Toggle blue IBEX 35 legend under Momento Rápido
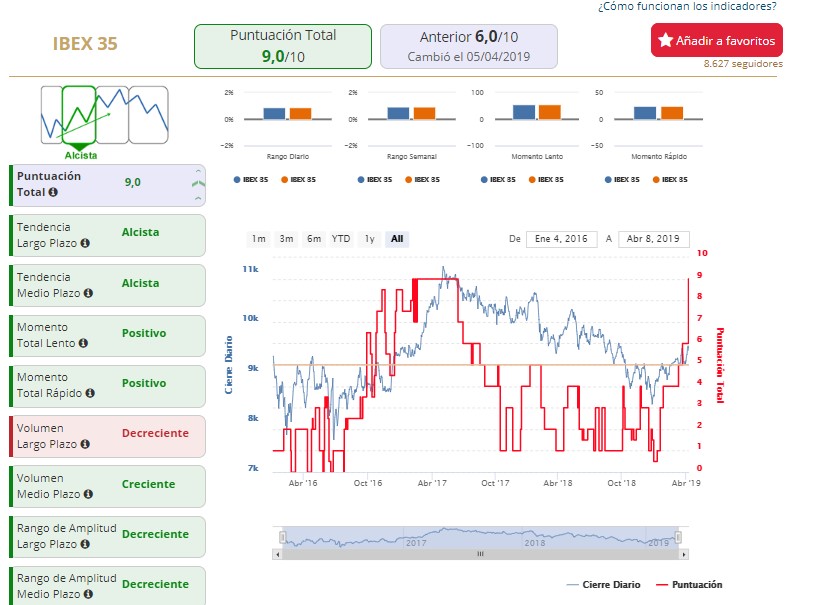Image resolution: width=828 pixels, height=605 pixels. [622, 179]
